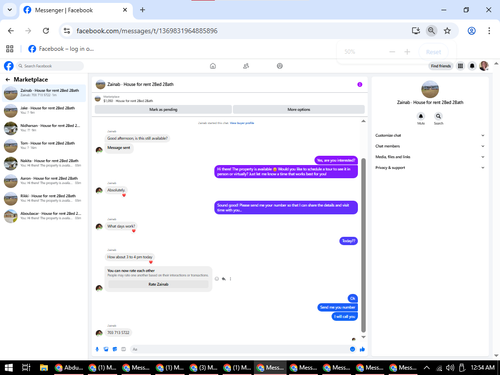Image resolution: width=500 pixels, height=375 pixels.
Task: Click the chat scrollbar thumb
Action: pos(363,245)
